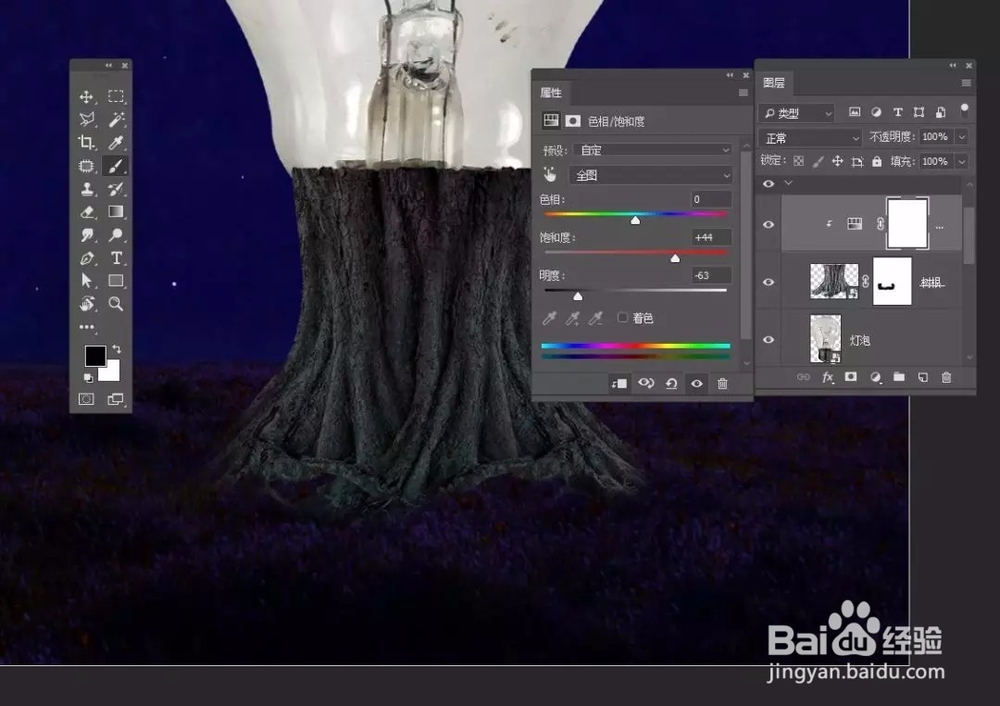
Task: Open the 属性 Properties tab
Action: point(551,93)
